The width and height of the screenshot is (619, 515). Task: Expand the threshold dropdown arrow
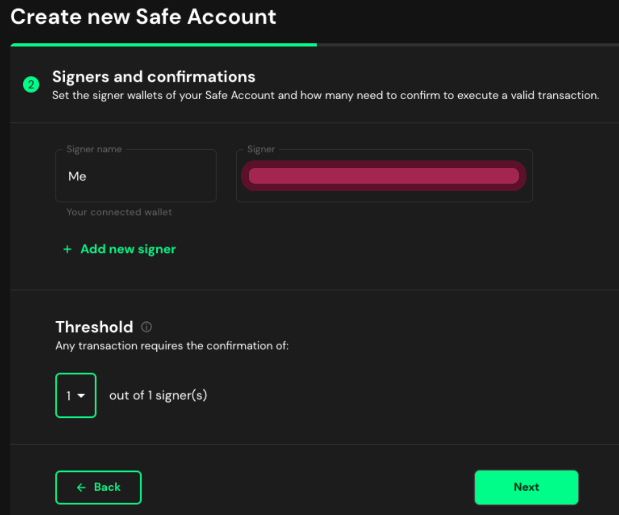81,395
